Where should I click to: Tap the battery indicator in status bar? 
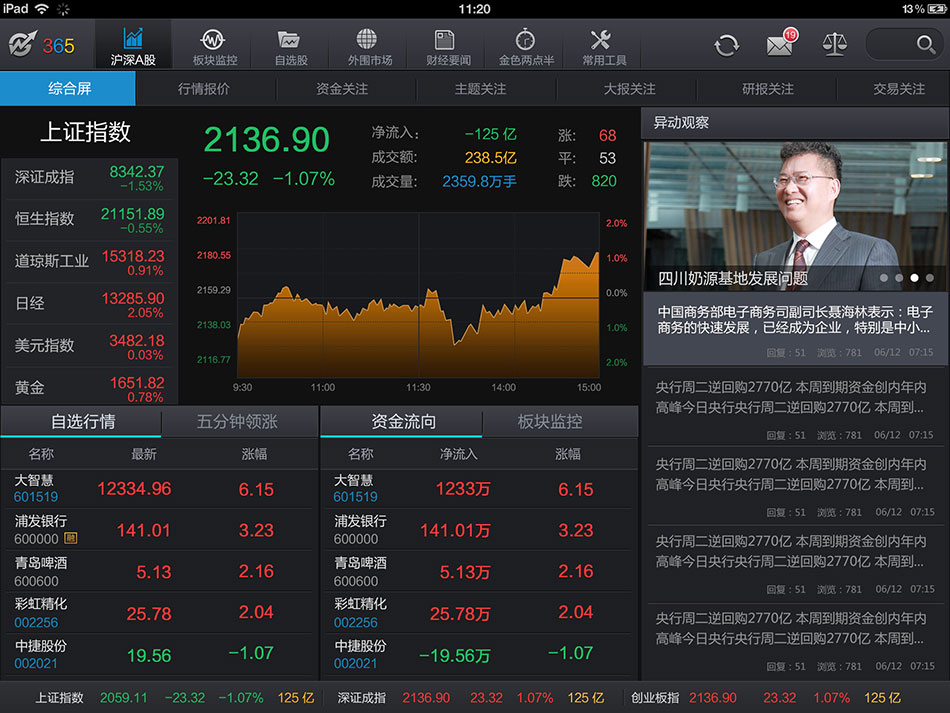tap(937, 8)
